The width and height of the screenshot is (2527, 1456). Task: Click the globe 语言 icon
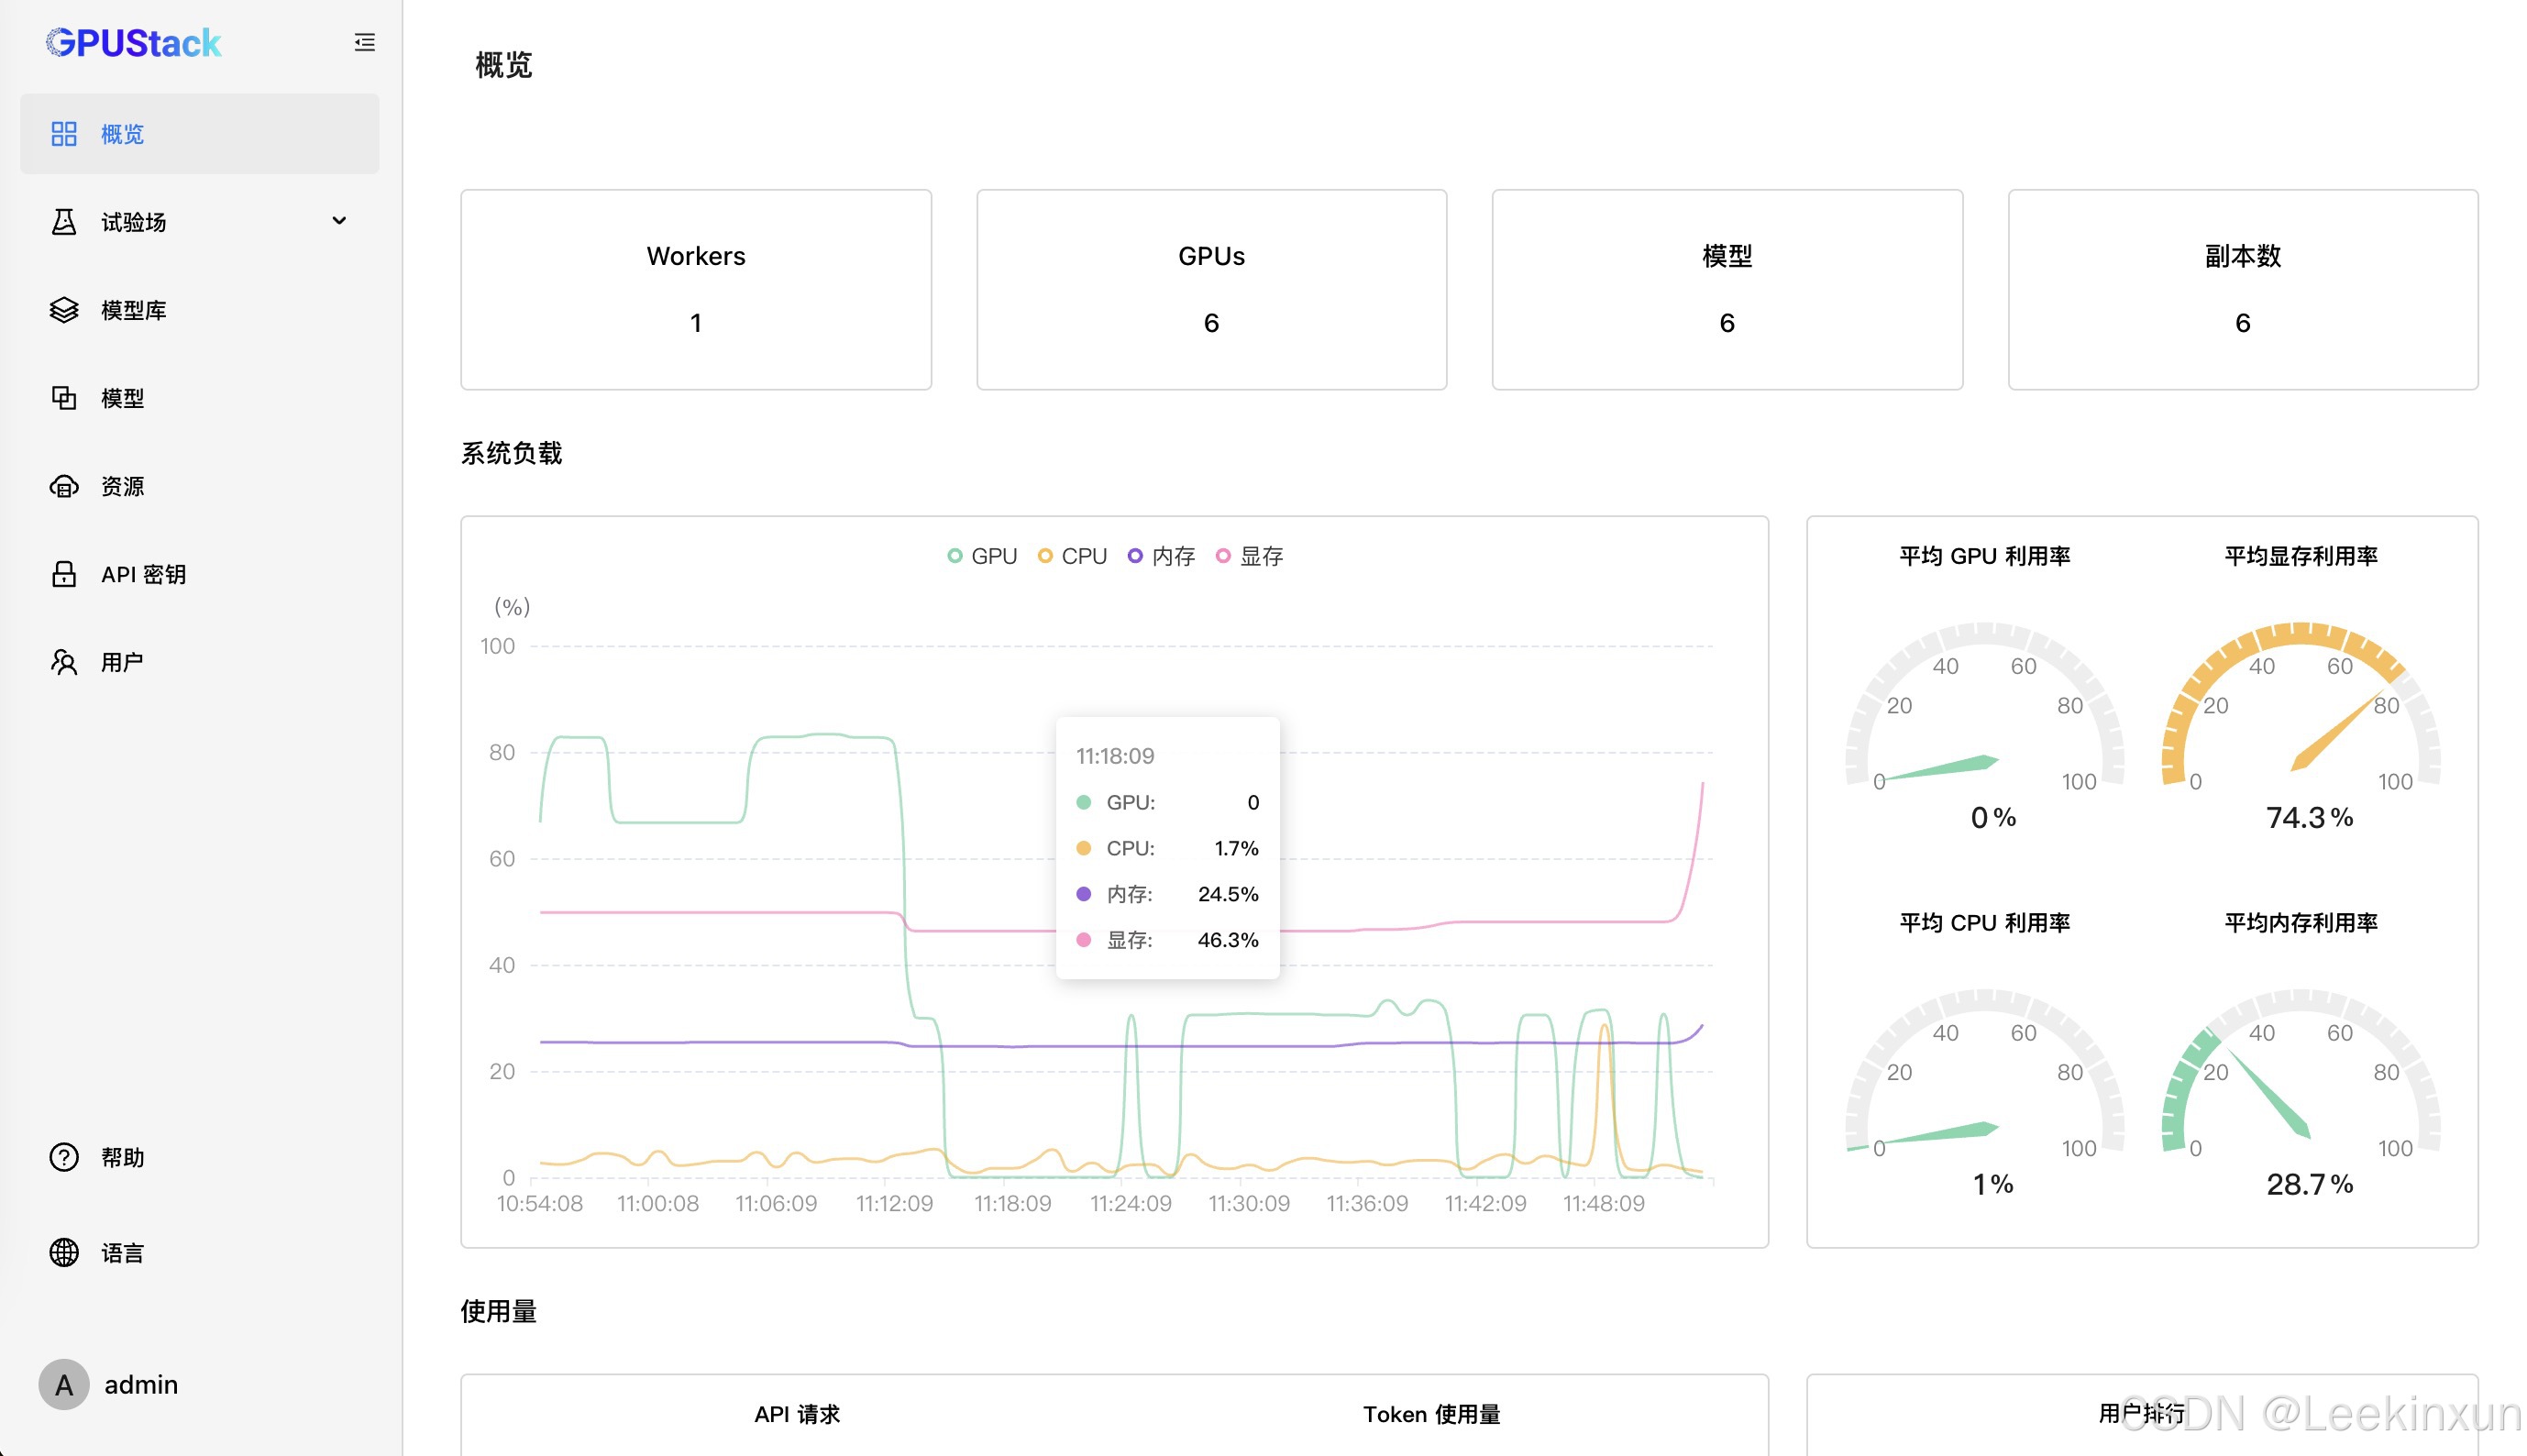coord(64,1252)
